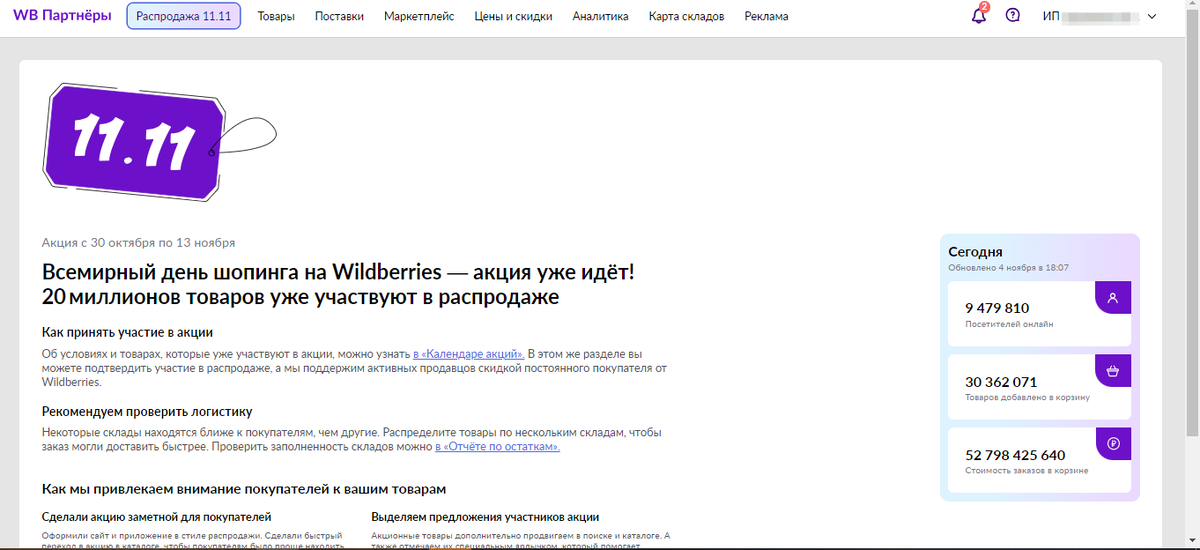1200x550 pixels.
Task: Click the Сегодня widget heading
Action: (975, 252)
